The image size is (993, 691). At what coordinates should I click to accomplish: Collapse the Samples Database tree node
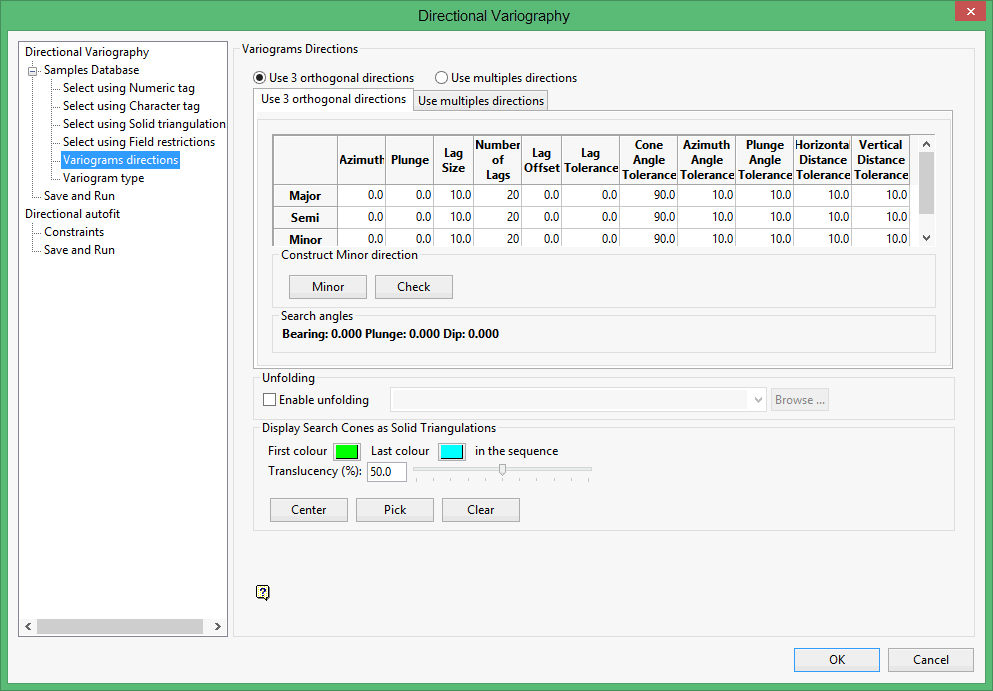(x=32, y=70)
